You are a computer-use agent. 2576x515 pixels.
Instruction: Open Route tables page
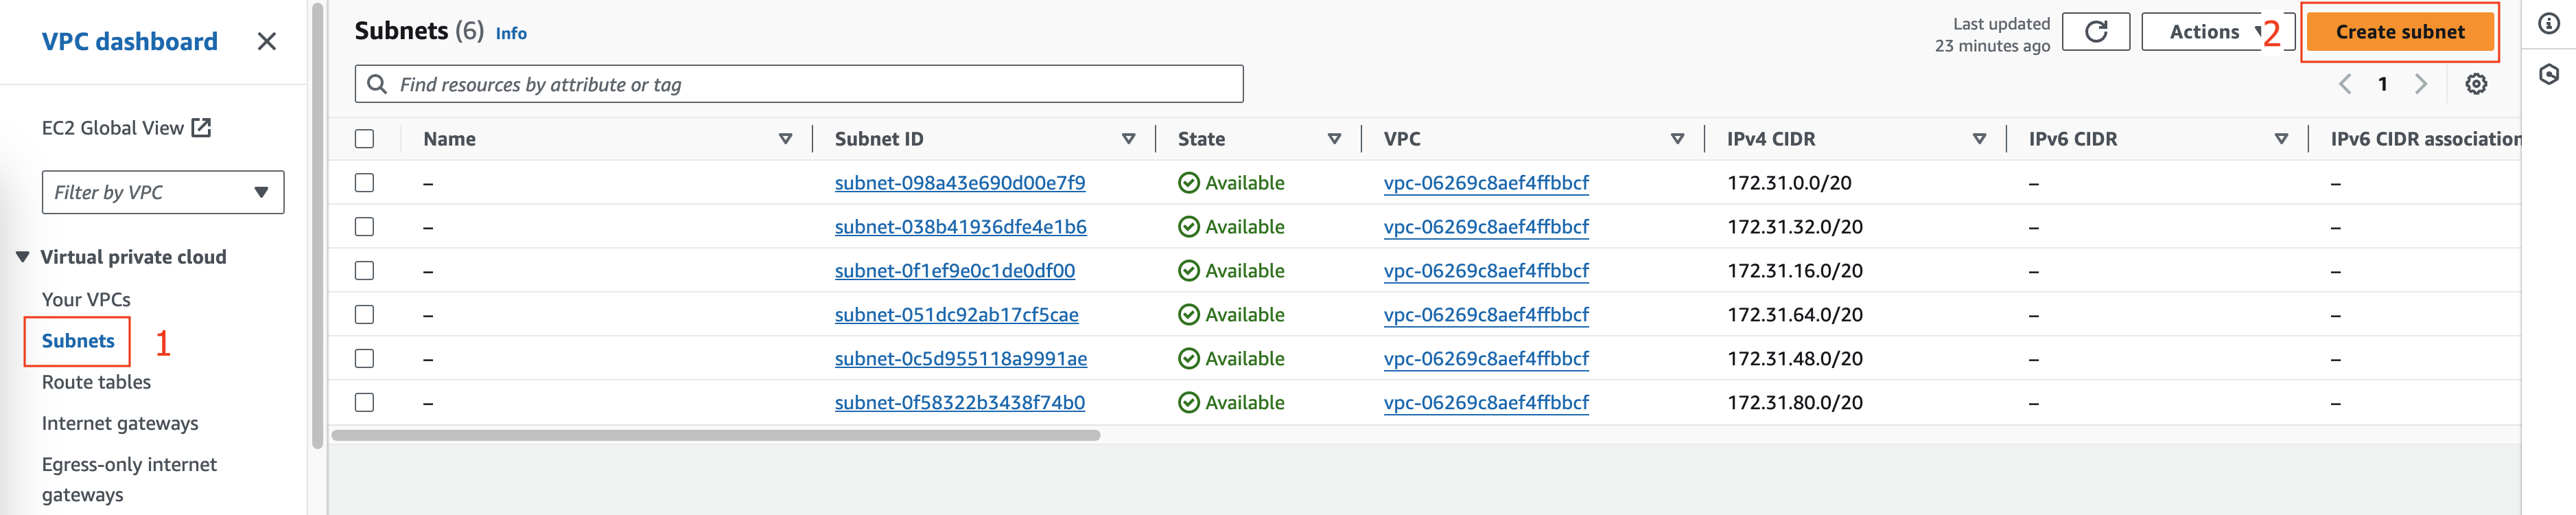(x=96, y=382)
